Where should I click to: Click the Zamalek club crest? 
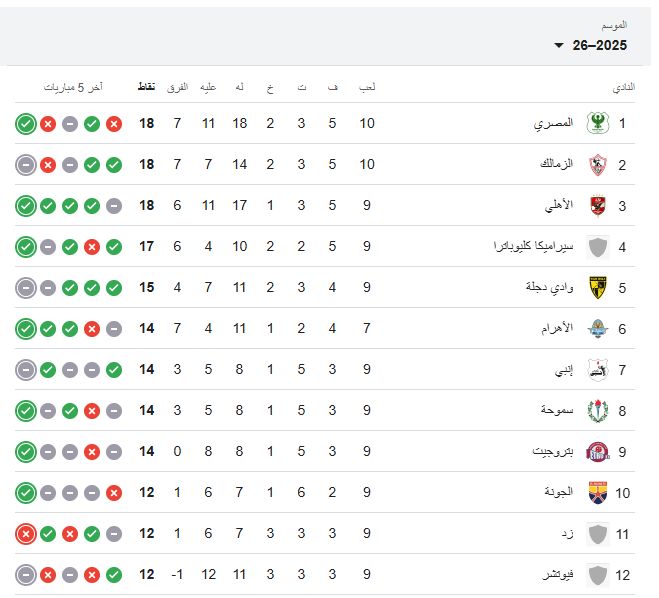(x=598, y=165)
